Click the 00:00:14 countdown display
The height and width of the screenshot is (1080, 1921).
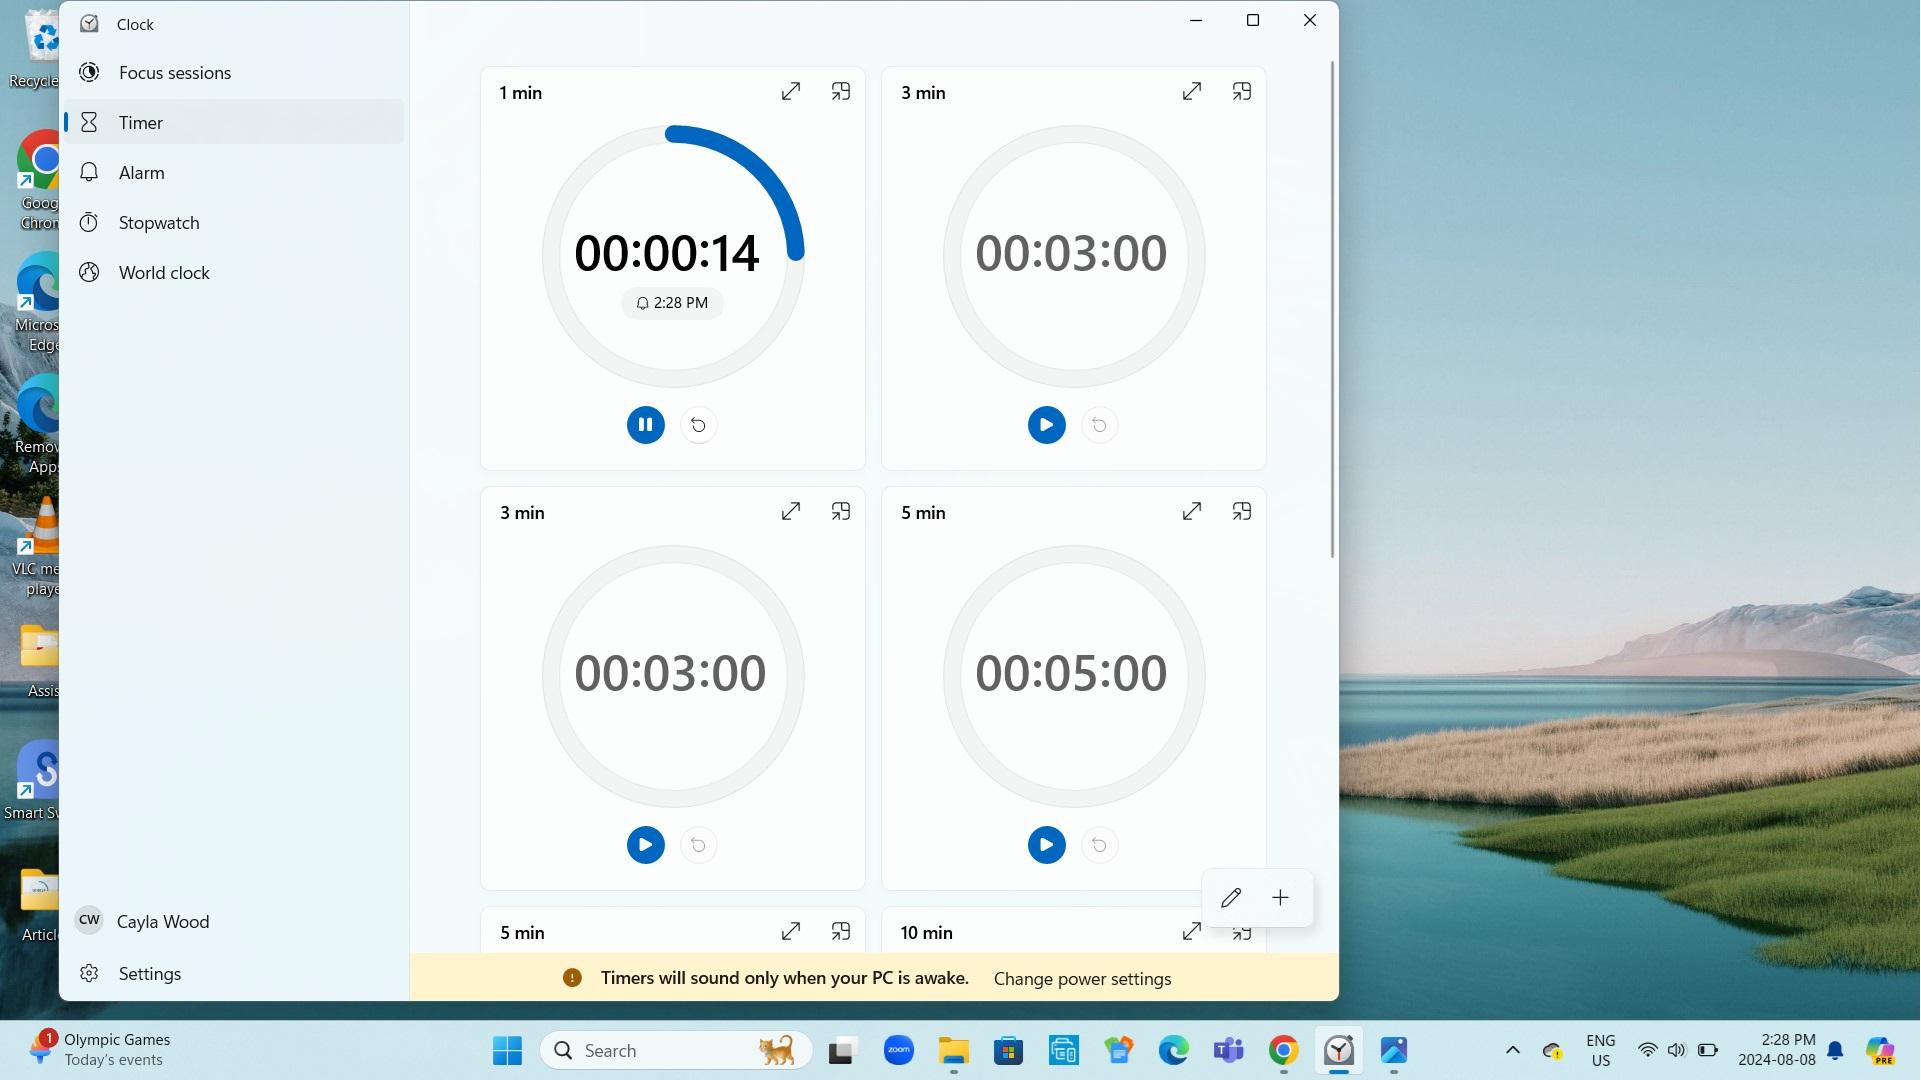pyautogui.click(x=667, y=253)
